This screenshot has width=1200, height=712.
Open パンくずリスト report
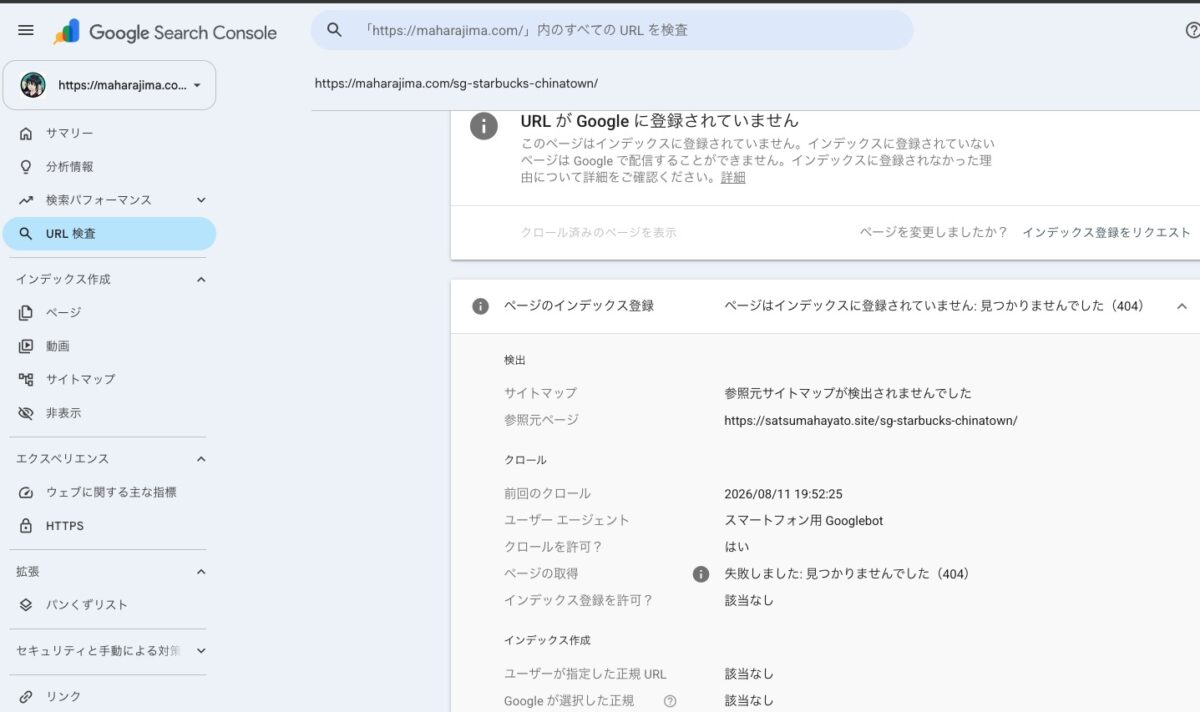pos(108,605)
